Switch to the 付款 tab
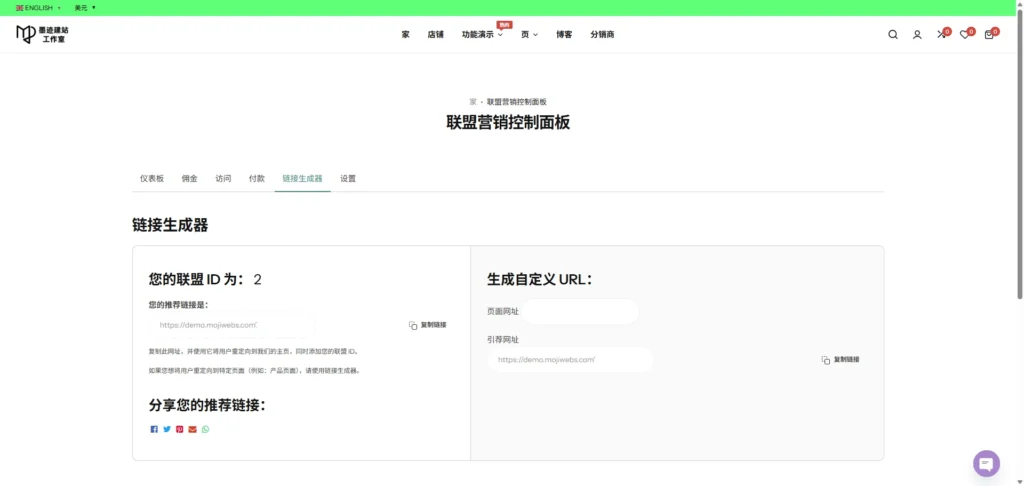 pyautogui.click(x=257, y=179)
